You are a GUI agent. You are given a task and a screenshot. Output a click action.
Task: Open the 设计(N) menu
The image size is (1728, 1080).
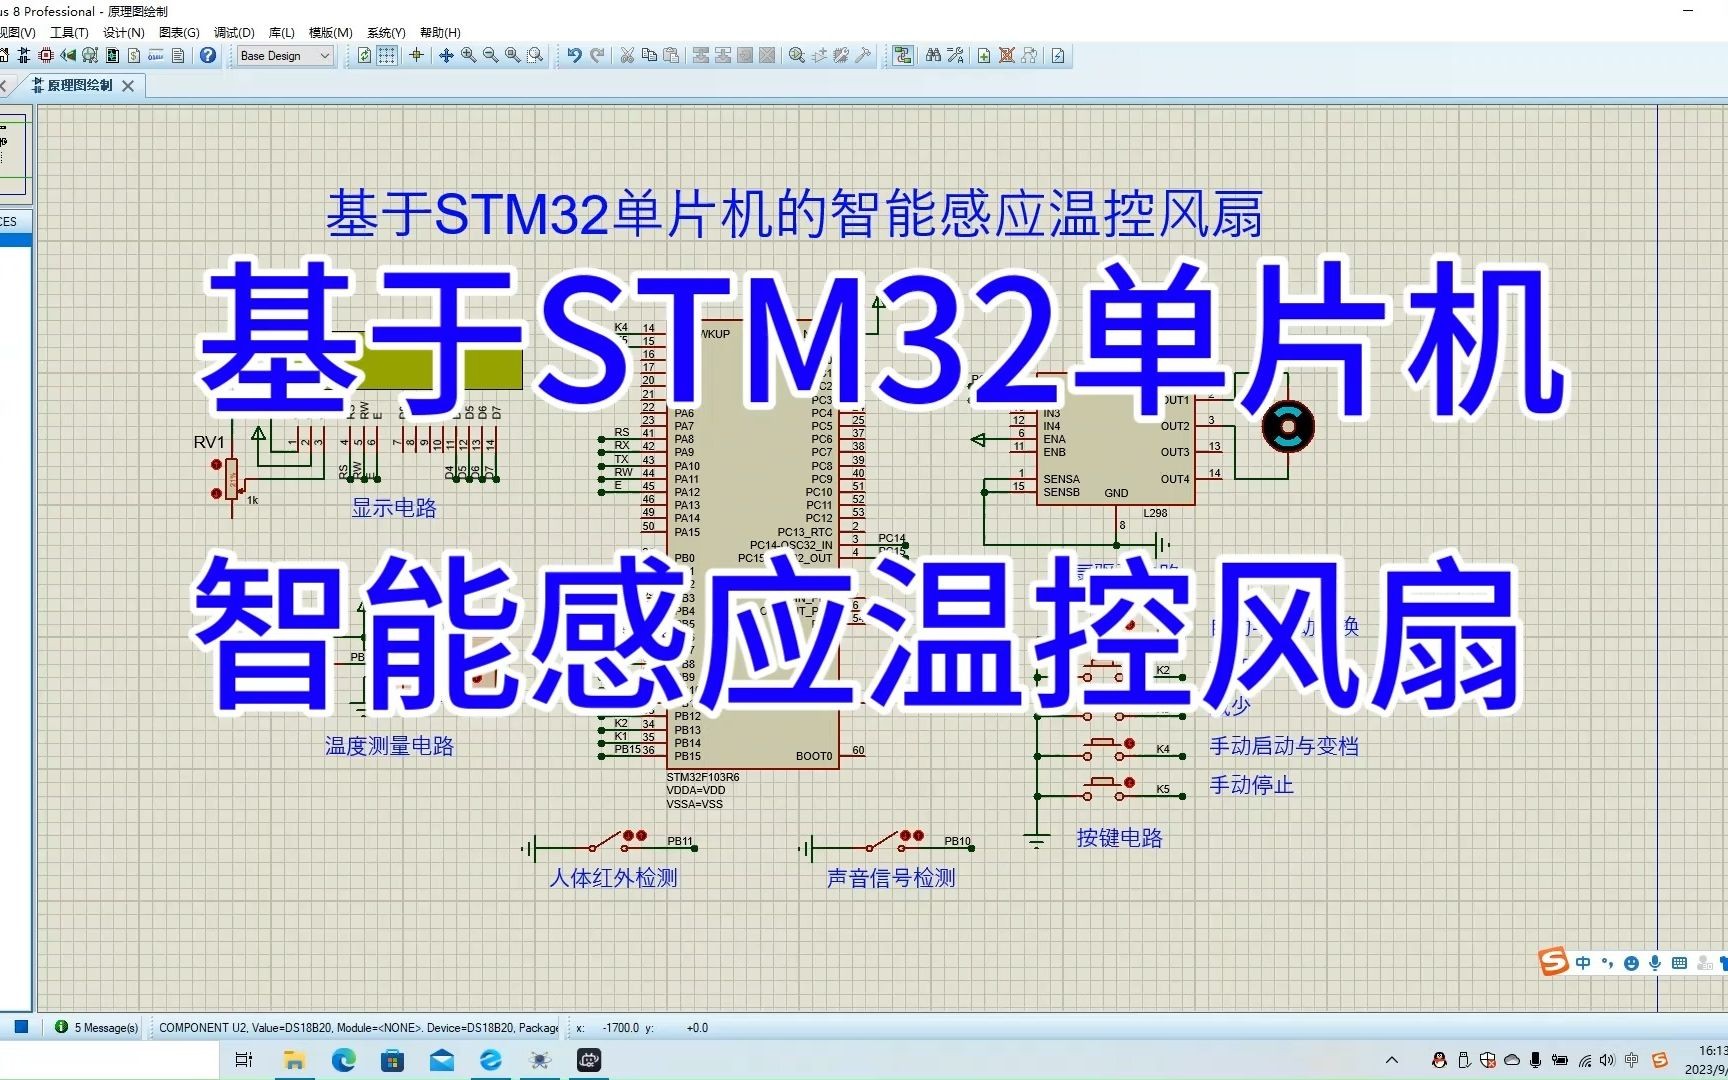[x=123, y=32]
